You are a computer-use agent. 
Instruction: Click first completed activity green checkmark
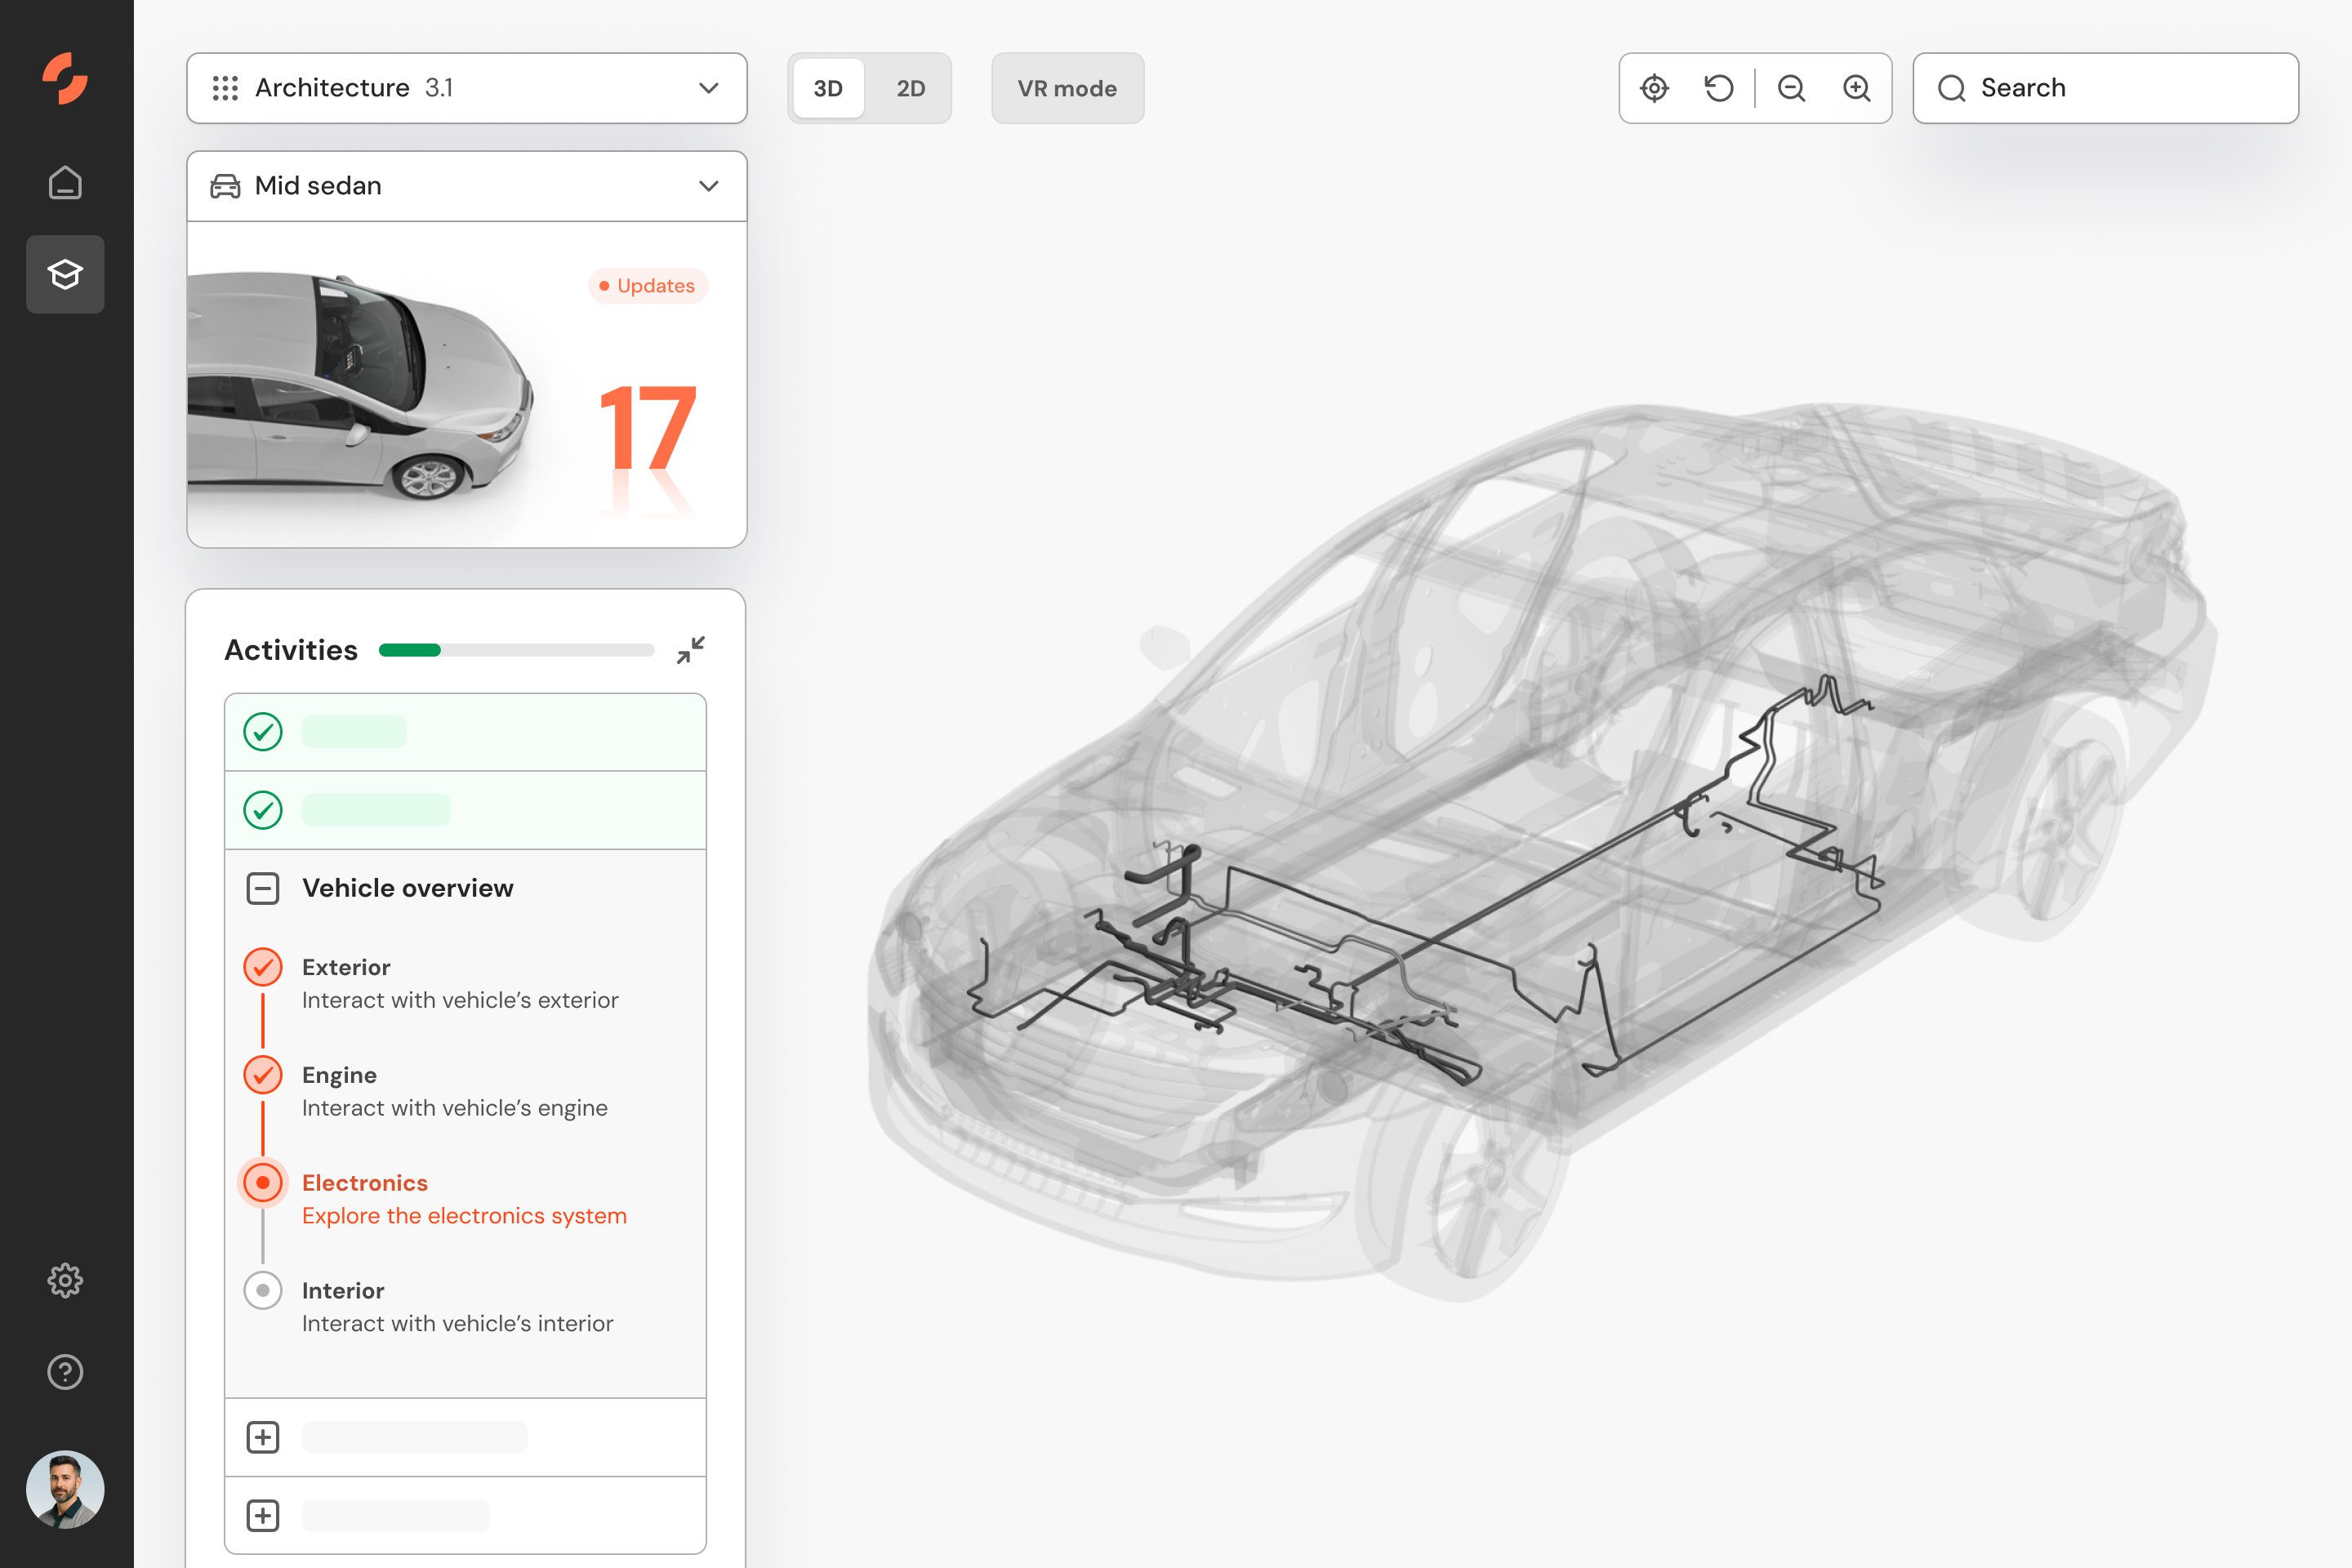coord(263,732)
